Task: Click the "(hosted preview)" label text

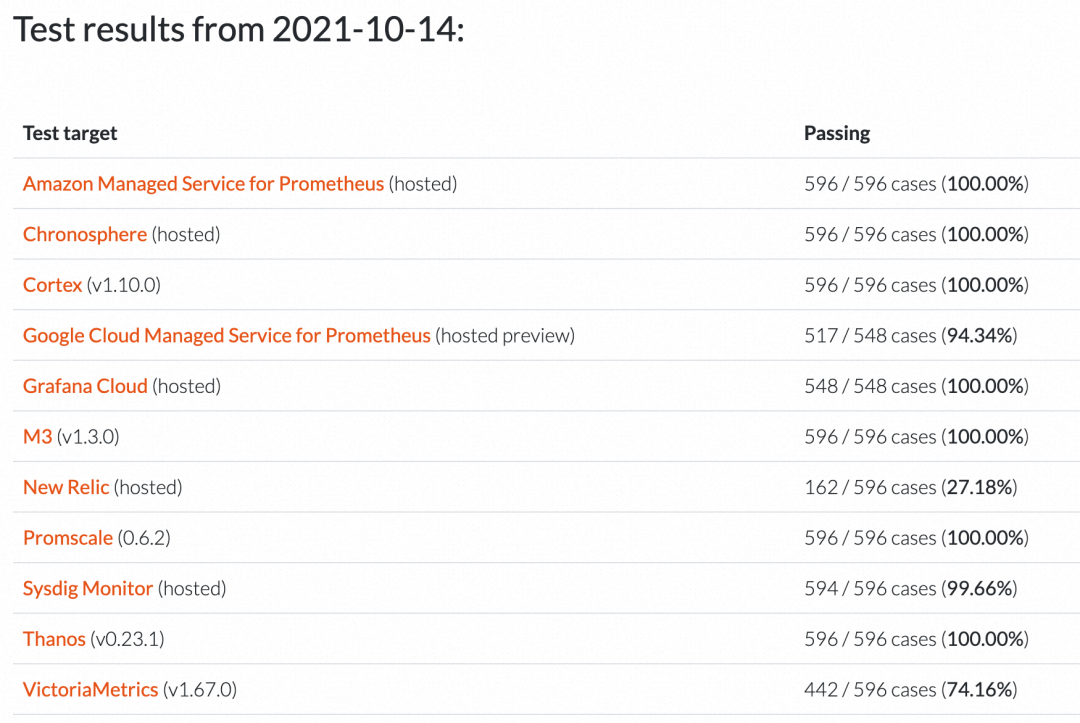Action: pyautogui.click(x=505, y=336)
